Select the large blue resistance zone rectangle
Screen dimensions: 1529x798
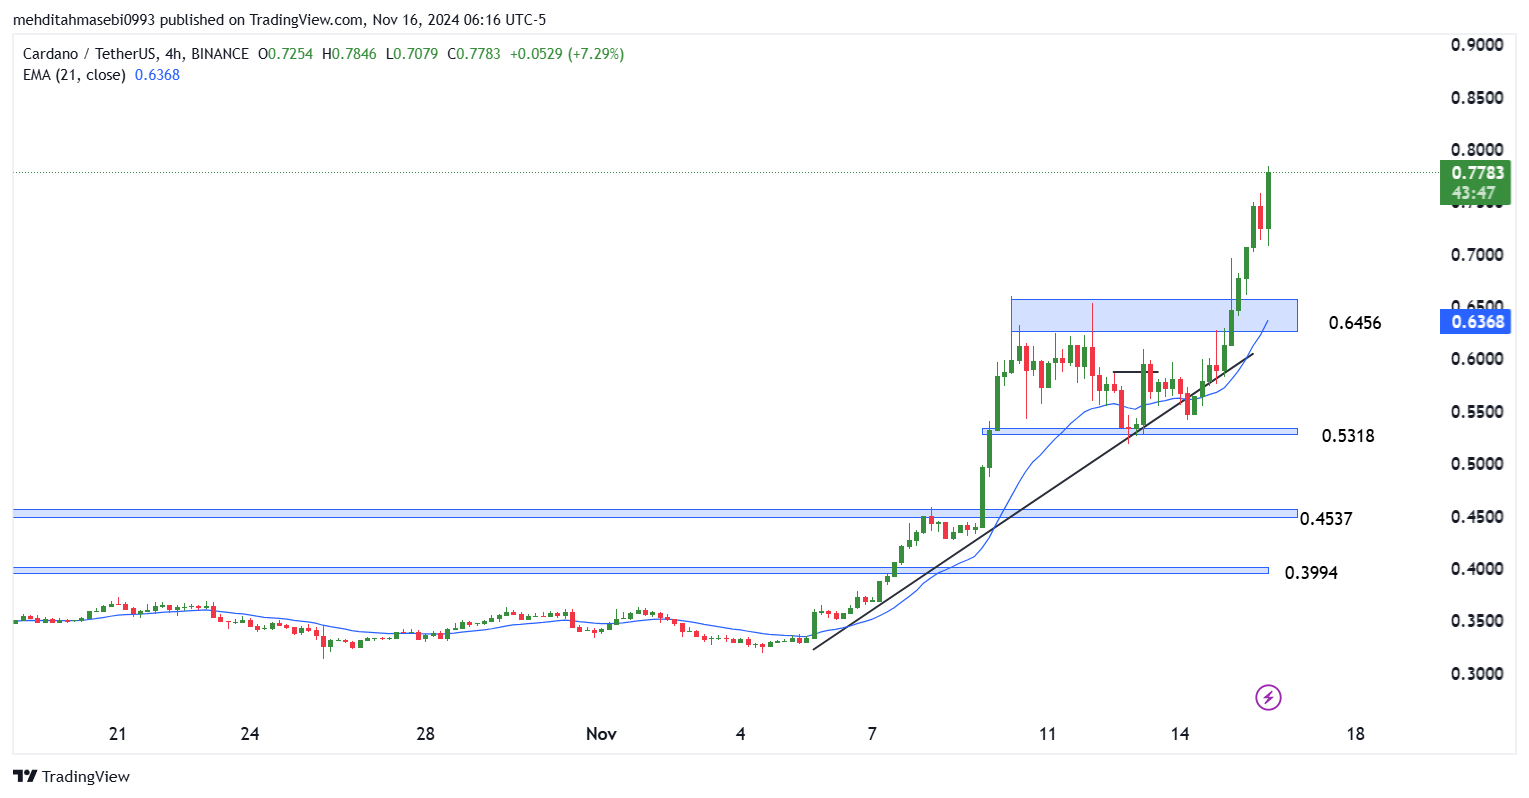pyautogui.click(x=1154, y=315)
